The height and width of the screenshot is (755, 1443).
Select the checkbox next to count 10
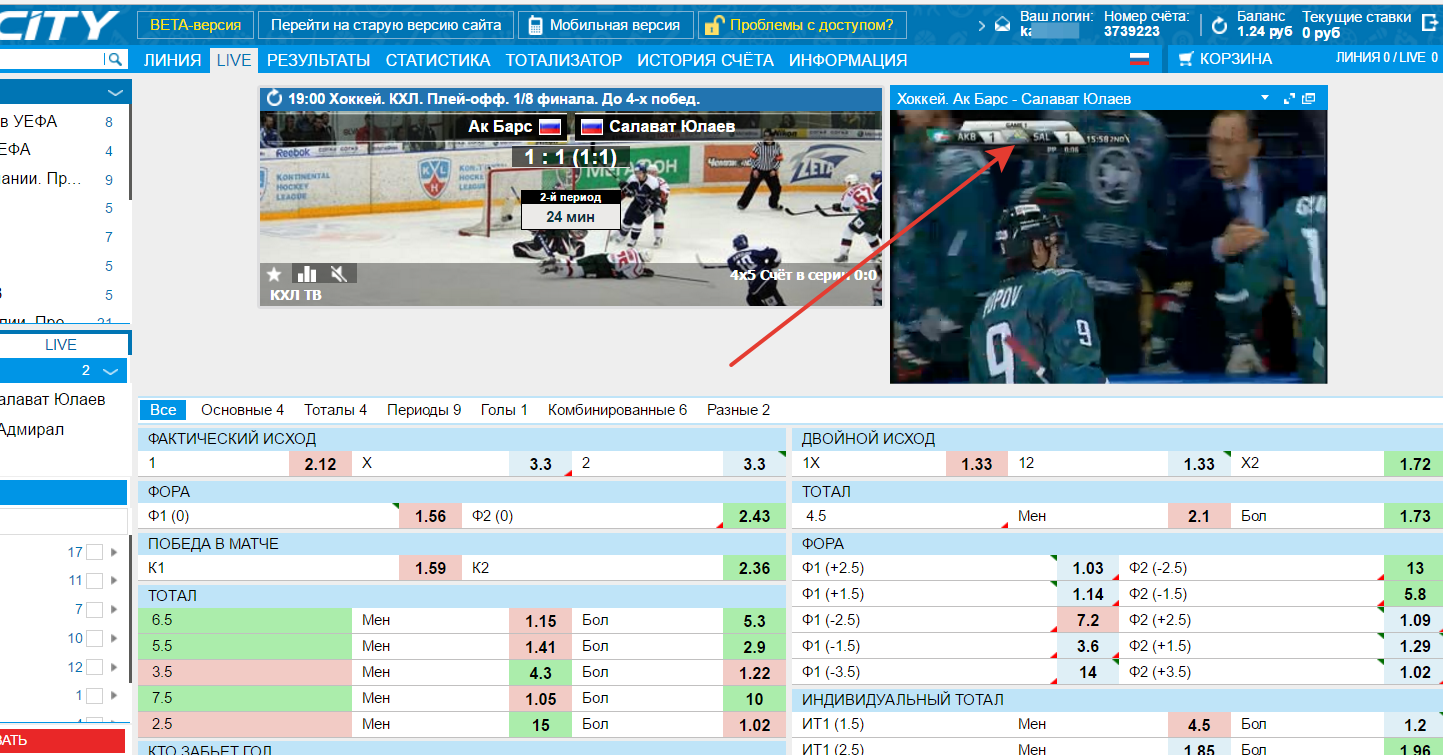[x=95, y=638]
